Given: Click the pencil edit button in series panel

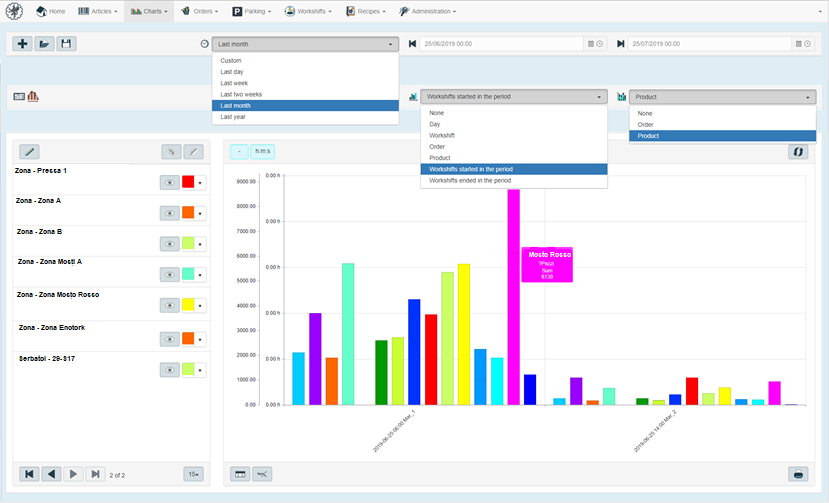Looking at the screenshot, I should pos(30,152).
